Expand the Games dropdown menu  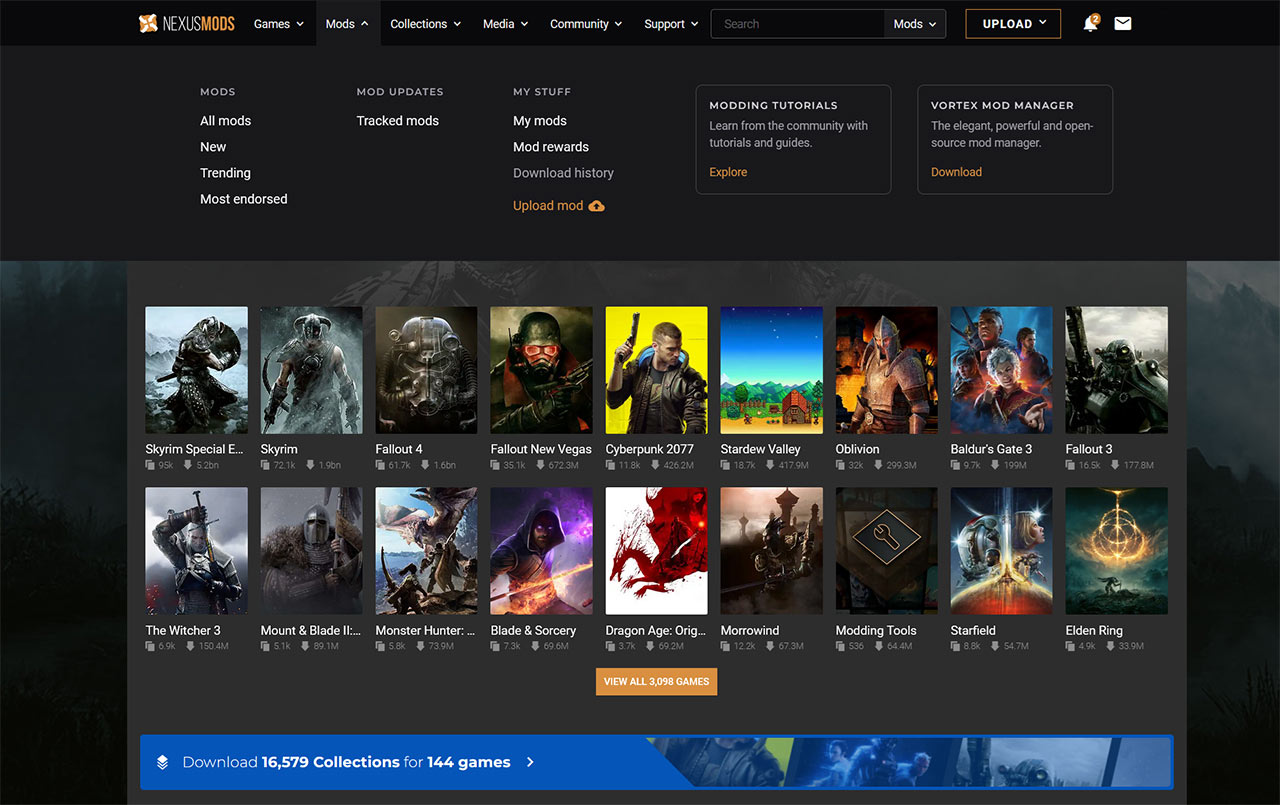(x=278, y=24)
